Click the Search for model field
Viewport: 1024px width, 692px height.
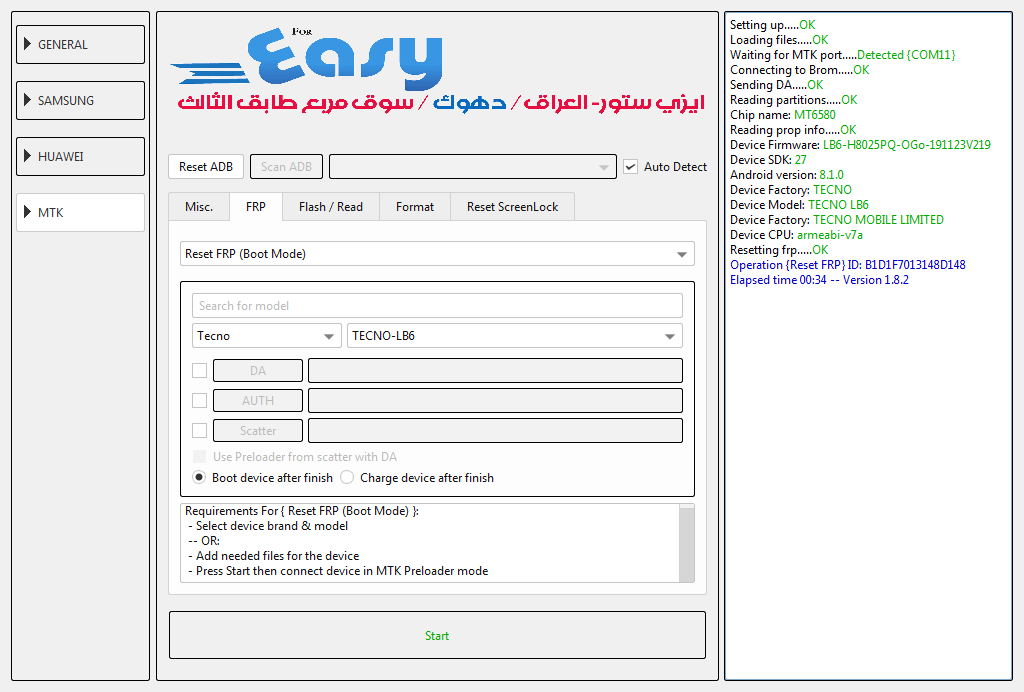tap(437, 306)
